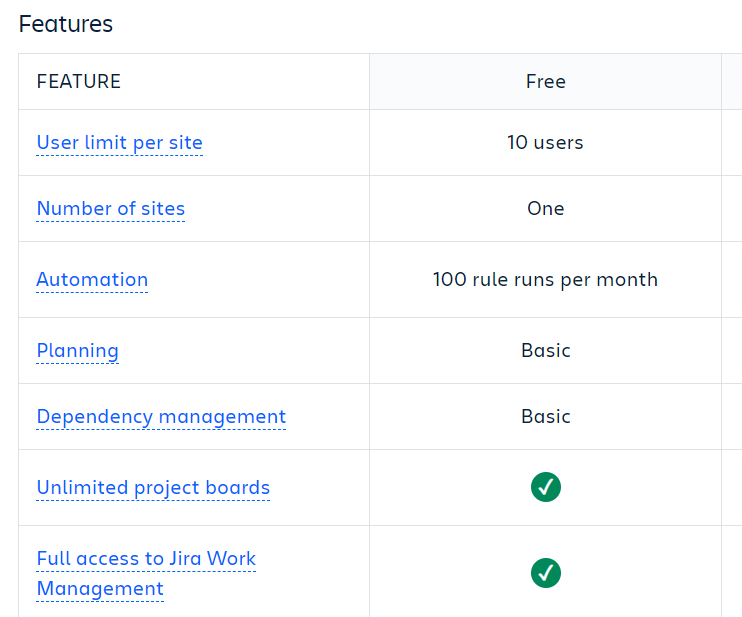Click the Automation feature link
Image resolution: width=742 pixels, height=617 pixels.
coord(92,280)
